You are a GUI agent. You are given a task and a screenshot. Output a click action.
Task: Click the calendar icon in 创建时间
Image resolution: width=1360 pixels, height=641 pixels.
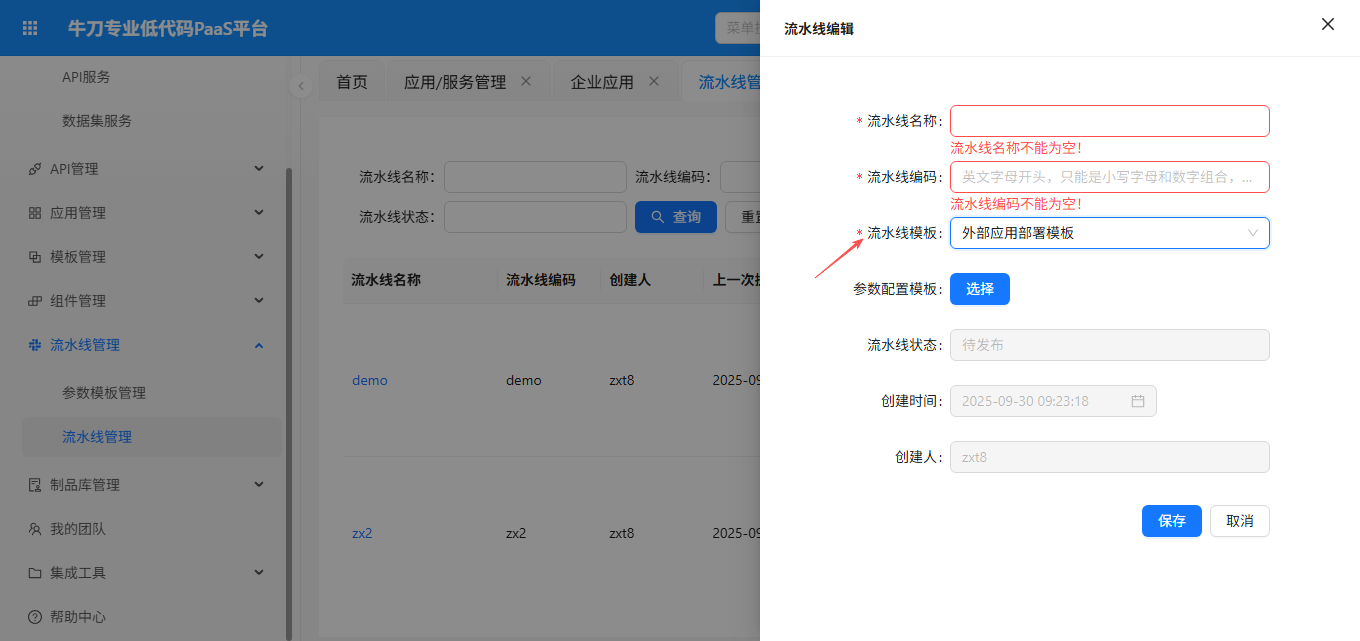1137,401
